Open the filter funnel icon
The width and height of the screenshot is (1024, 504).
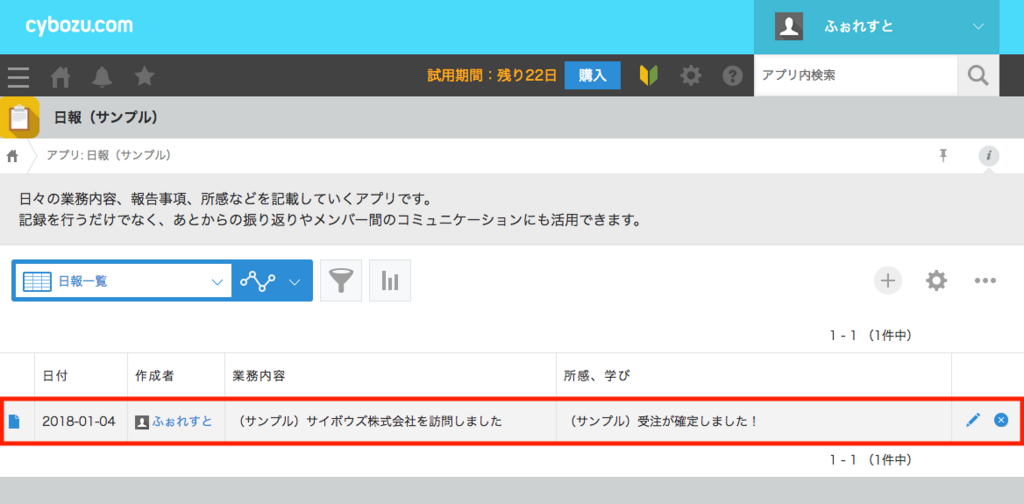341,281
